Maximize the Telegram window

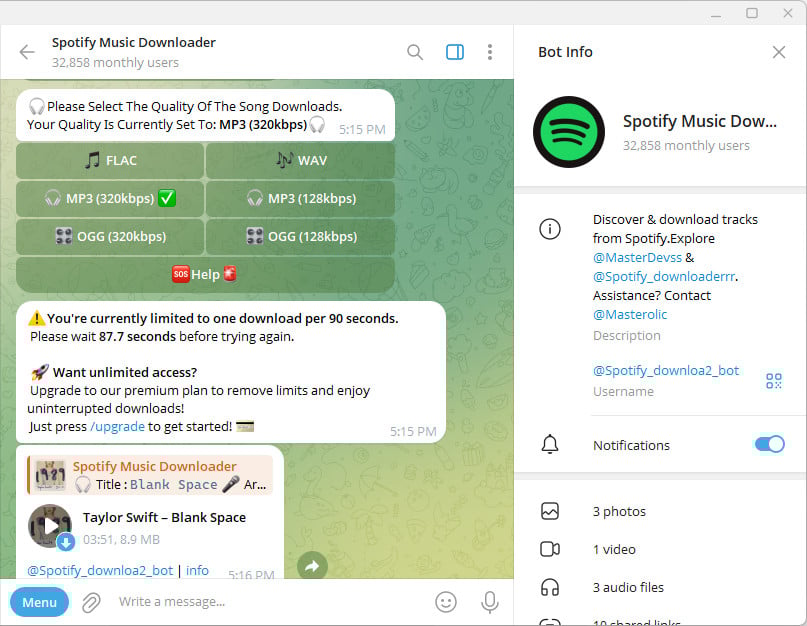point(752,13)
